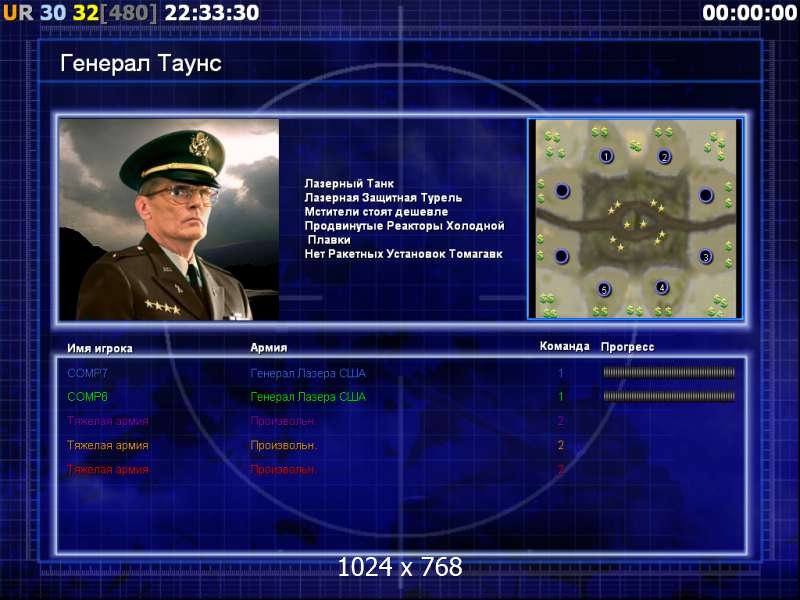Click the Имя игрока column header

click(99, 348)
